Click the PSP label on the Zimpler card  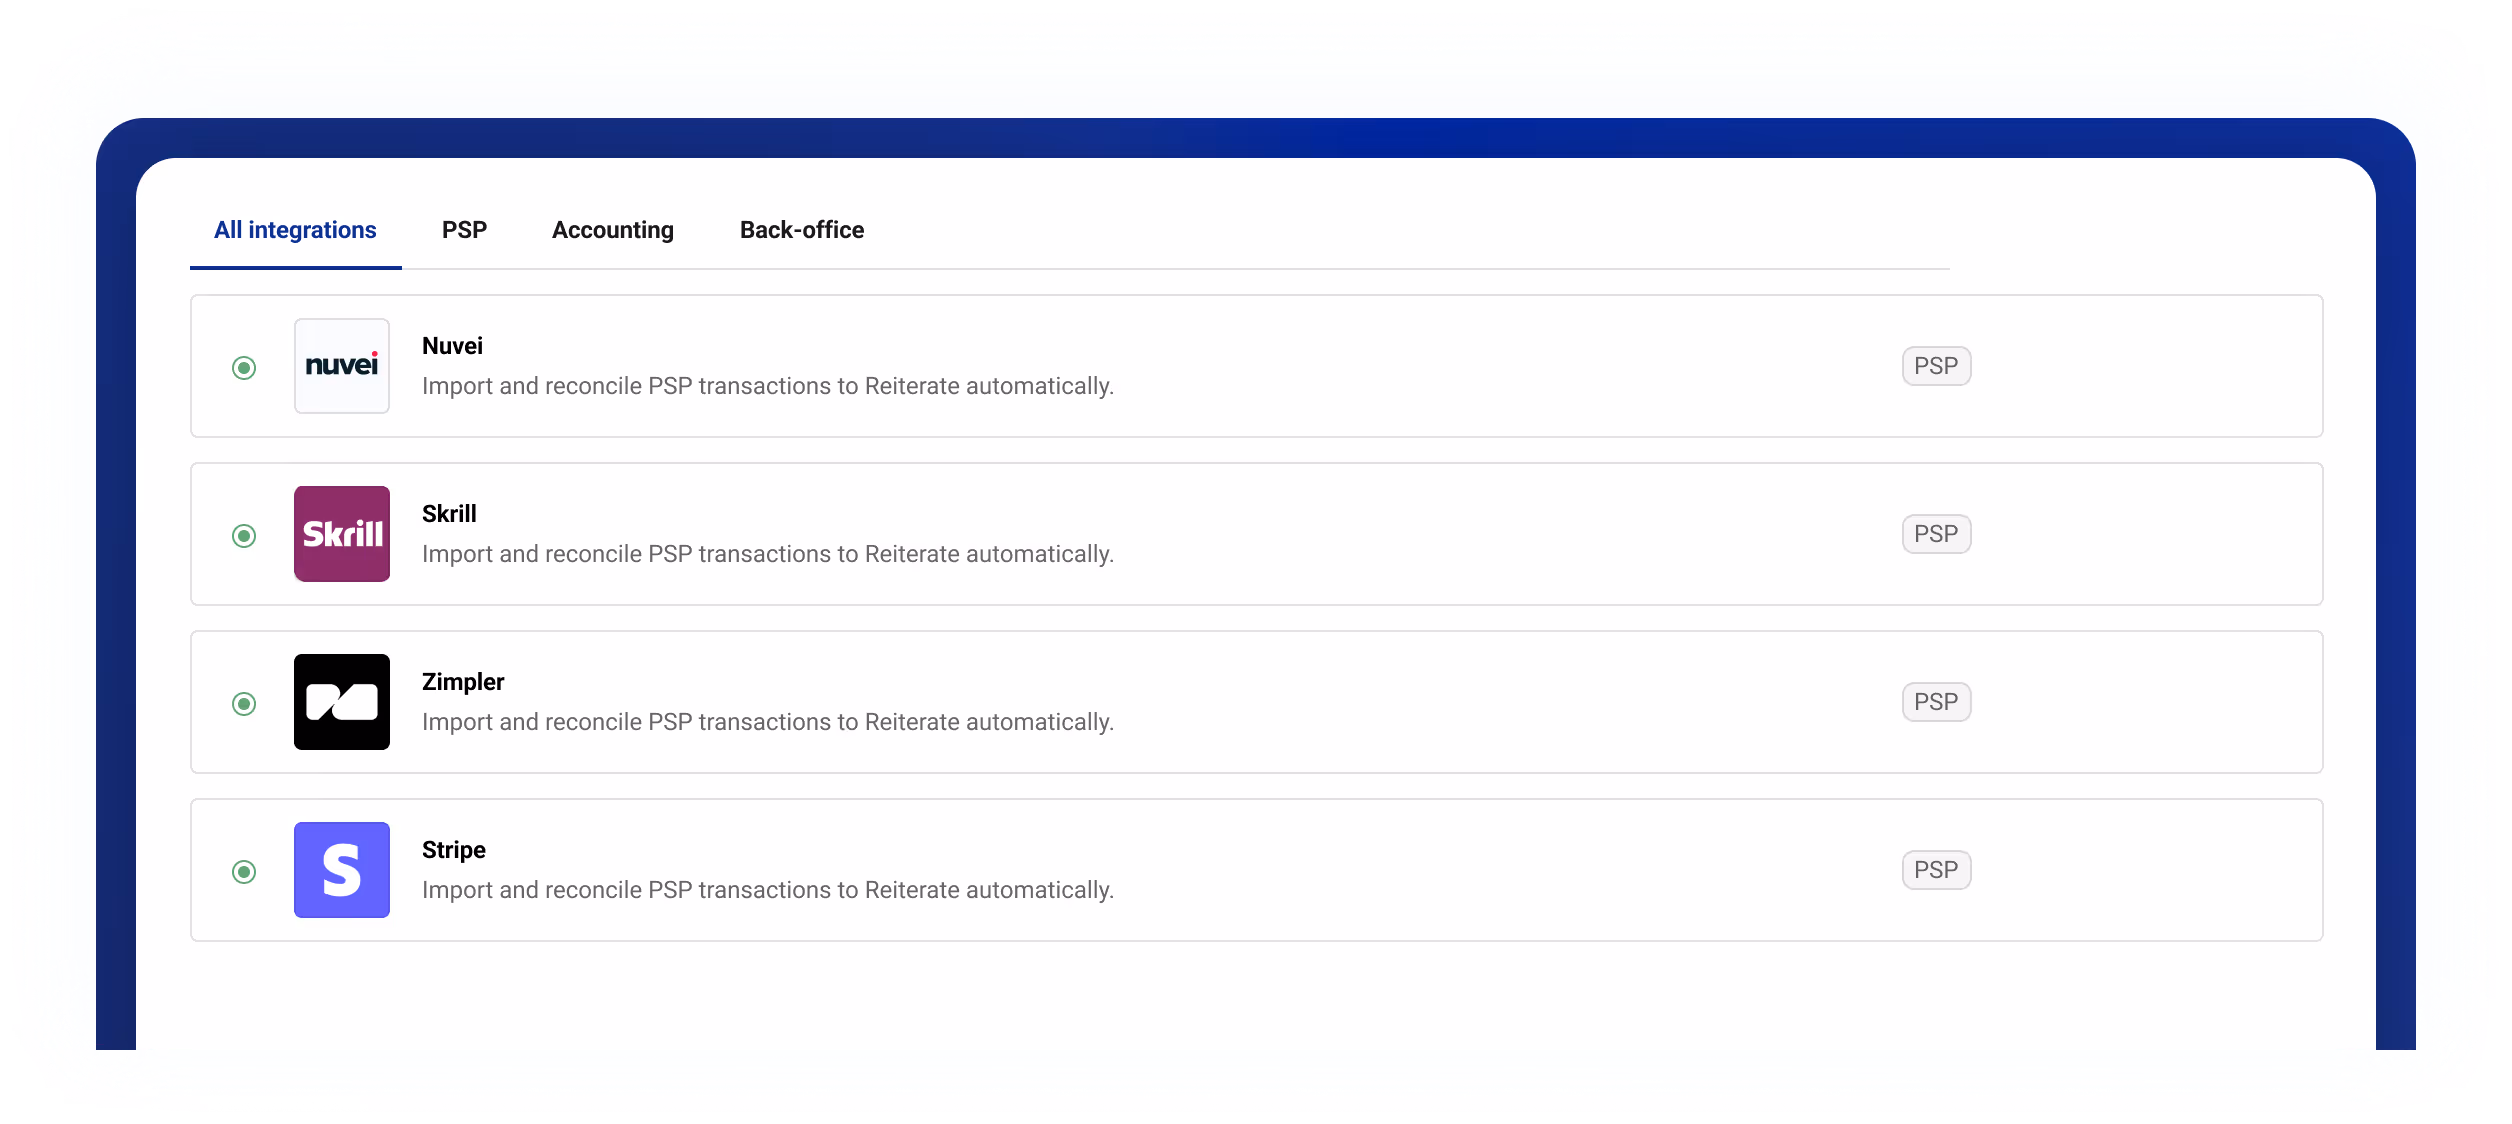coord(1936,701)
